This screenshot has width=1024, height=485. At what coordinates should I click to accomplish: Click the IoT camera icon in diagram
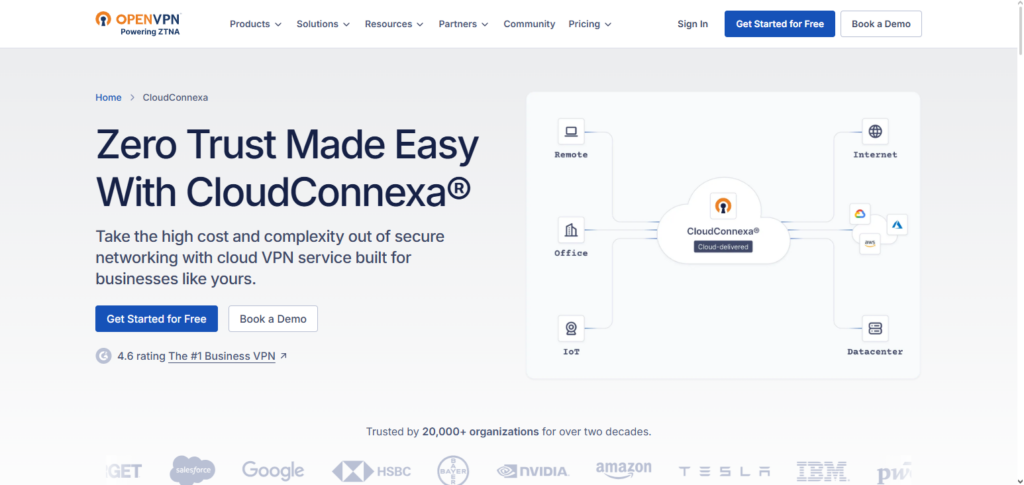pos(571,328)
